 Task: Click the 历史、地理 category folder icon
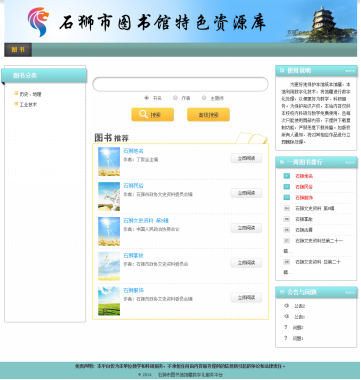click(x=16, y=94)
